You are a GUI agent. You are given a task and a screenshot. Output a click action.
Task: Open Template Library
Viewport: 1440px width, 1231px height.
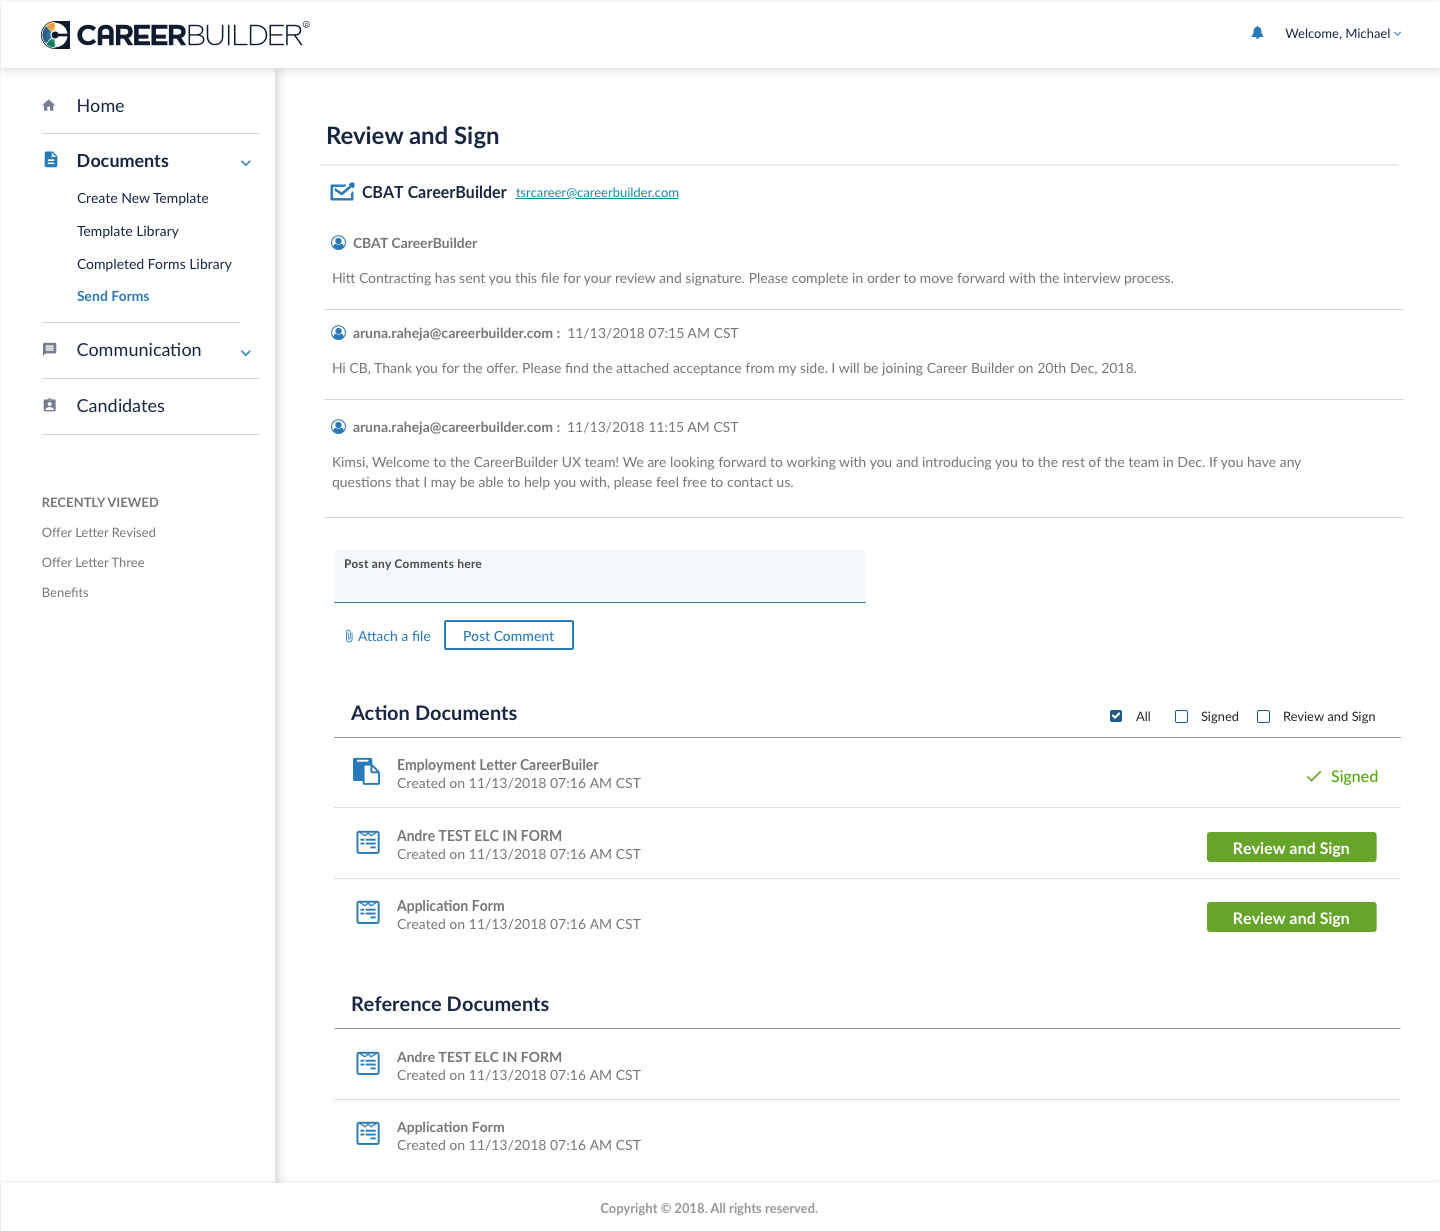pos(128,231)
